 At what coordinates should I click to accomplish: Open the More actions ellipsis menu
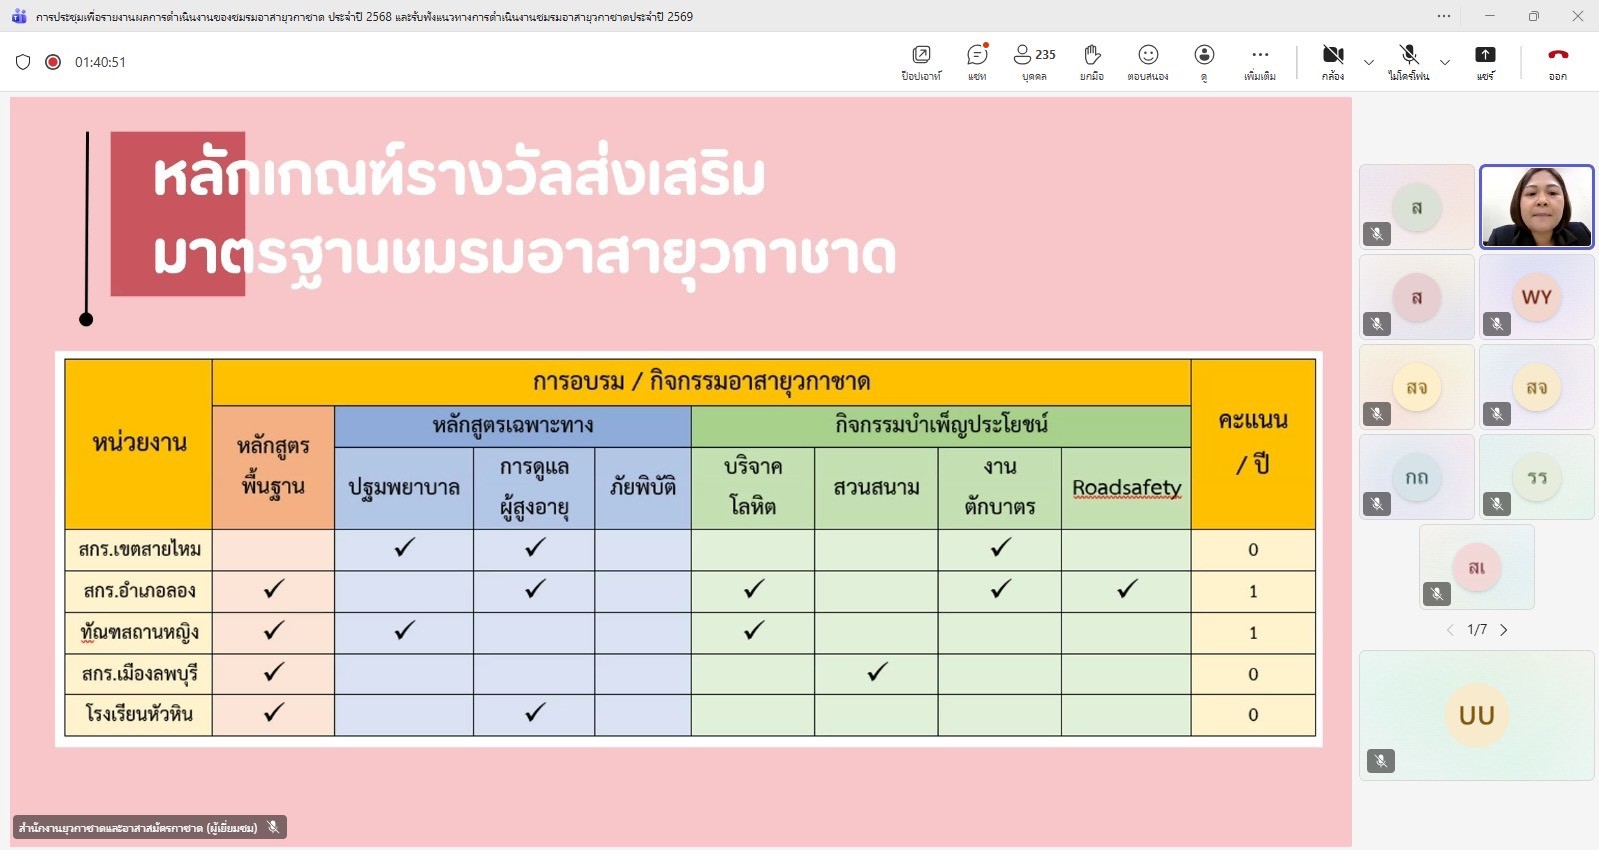[x=1260, y=61]
